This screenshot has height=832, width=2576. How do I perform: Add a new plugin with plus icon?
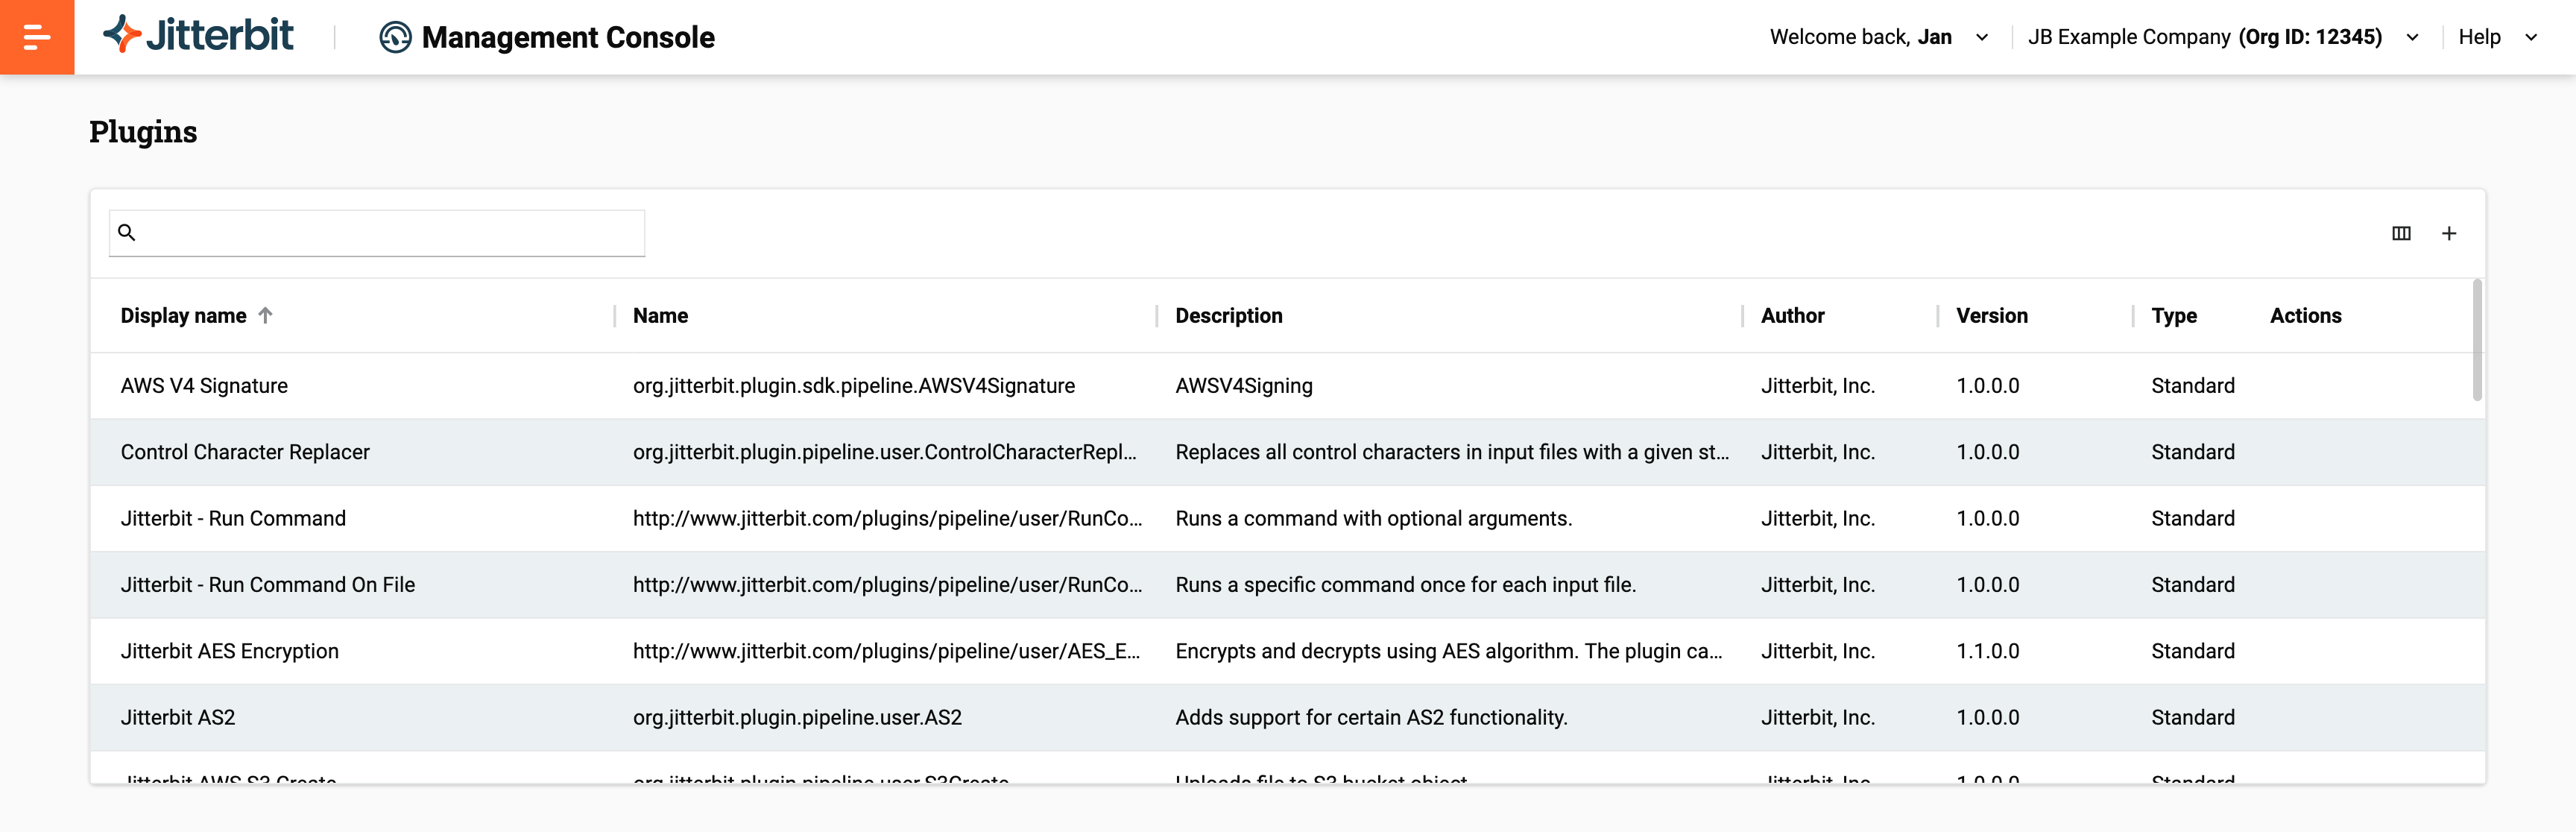pos(2449,233)
